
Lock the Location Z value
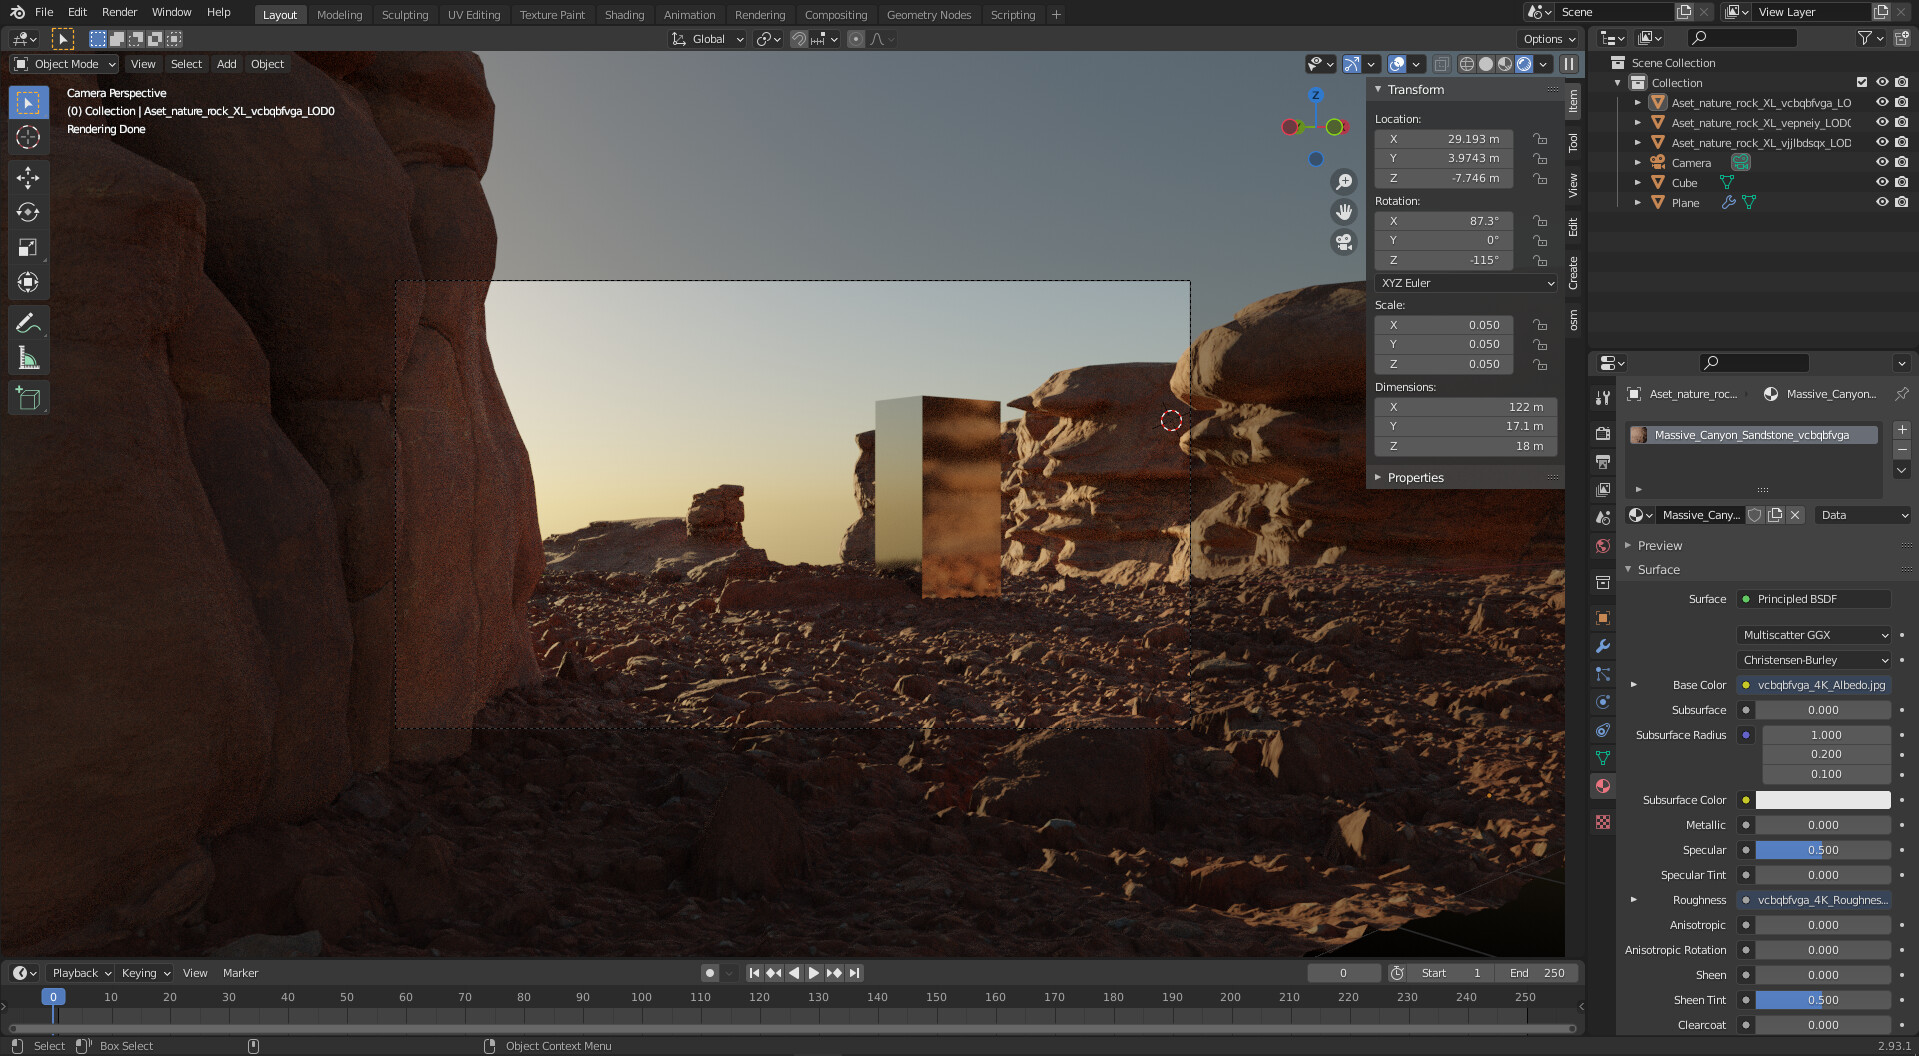1539,178
